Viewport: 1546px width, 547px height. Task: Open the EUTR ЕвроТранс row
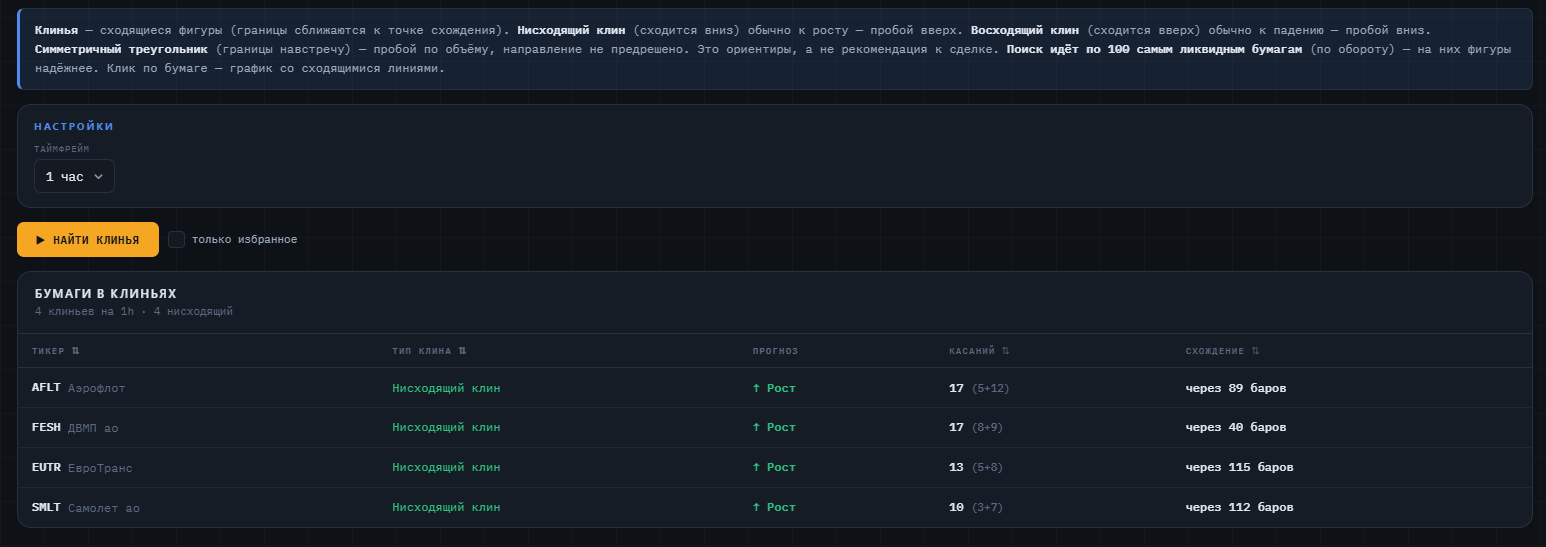pos(774,468)
